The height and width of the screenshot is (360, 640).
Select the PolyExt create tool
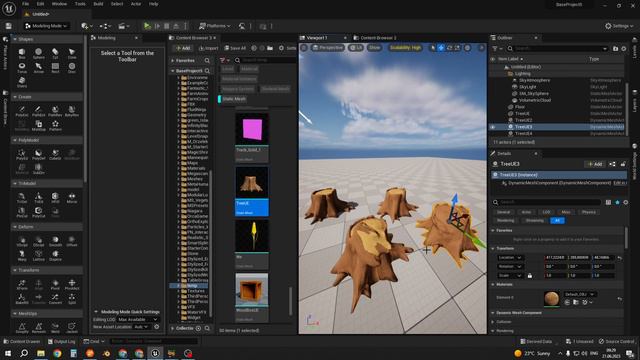[22, 111]
